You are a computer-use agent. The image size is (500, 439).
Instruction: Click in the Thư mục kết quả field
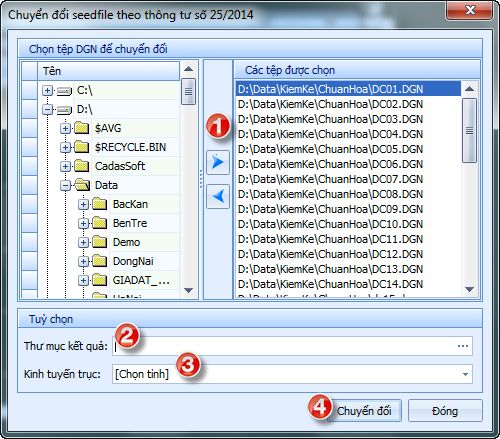(284, 346)
